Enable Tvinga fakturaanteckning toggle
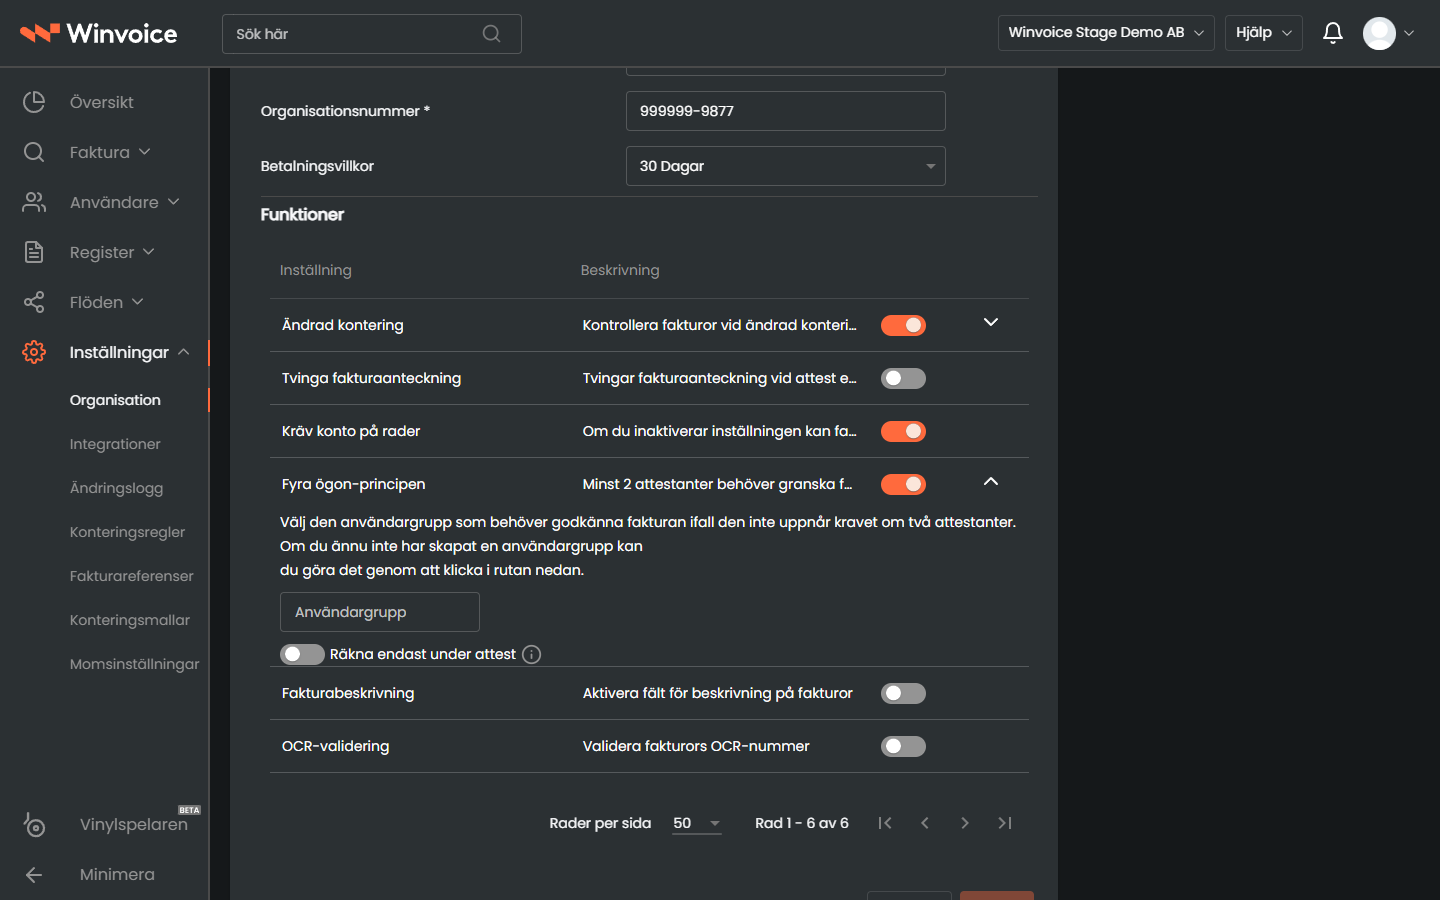 pos(903,378)
